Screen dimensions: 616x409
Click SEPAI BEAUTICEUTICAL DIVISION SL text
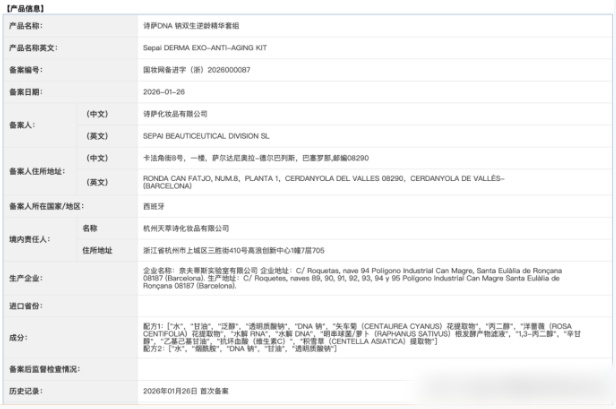[x=206, y=136]
